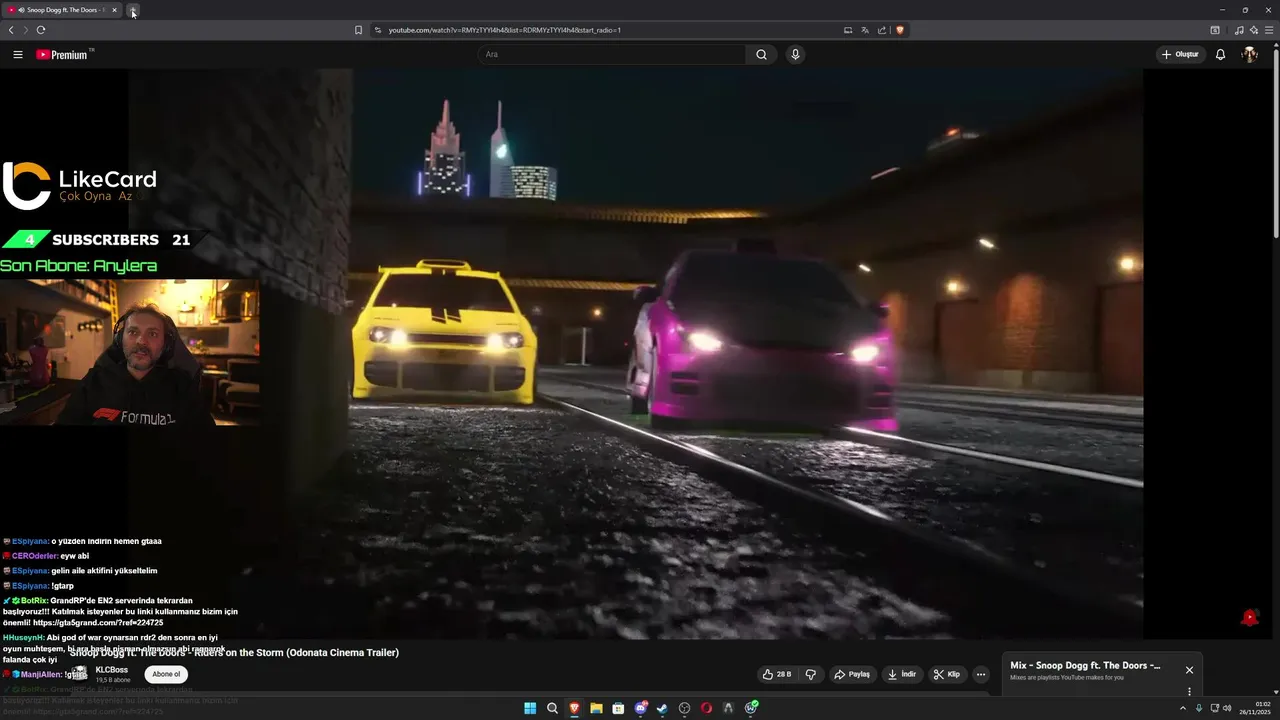Toggle the browser sidebar panel icon
The height and width of the screenshot is (720, 1280).
tap(1215, 30)
